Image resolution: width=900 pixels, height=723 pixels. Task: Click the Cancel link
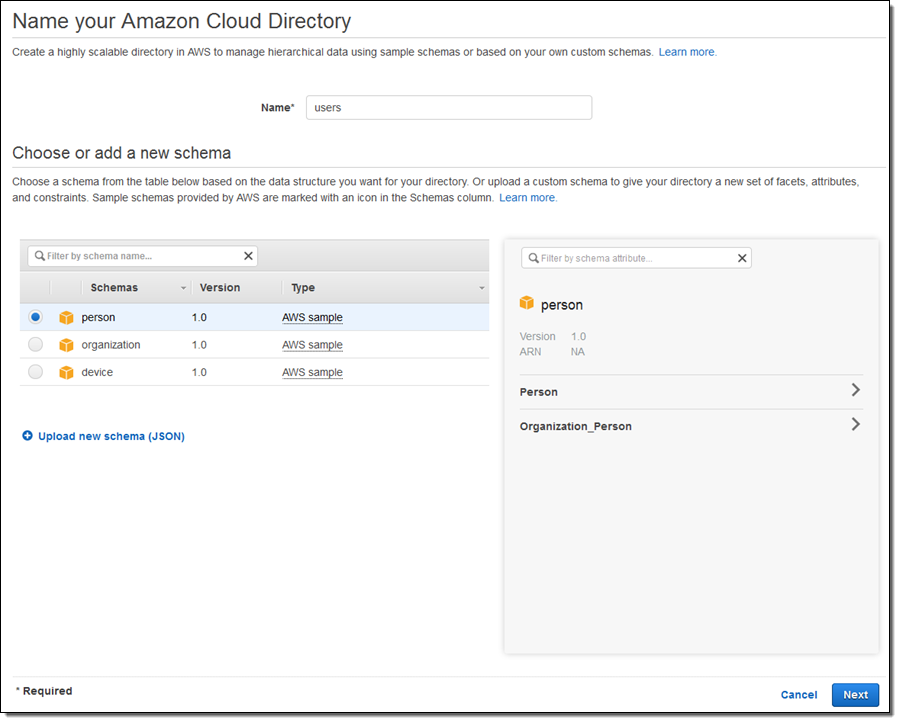(799, 695)
